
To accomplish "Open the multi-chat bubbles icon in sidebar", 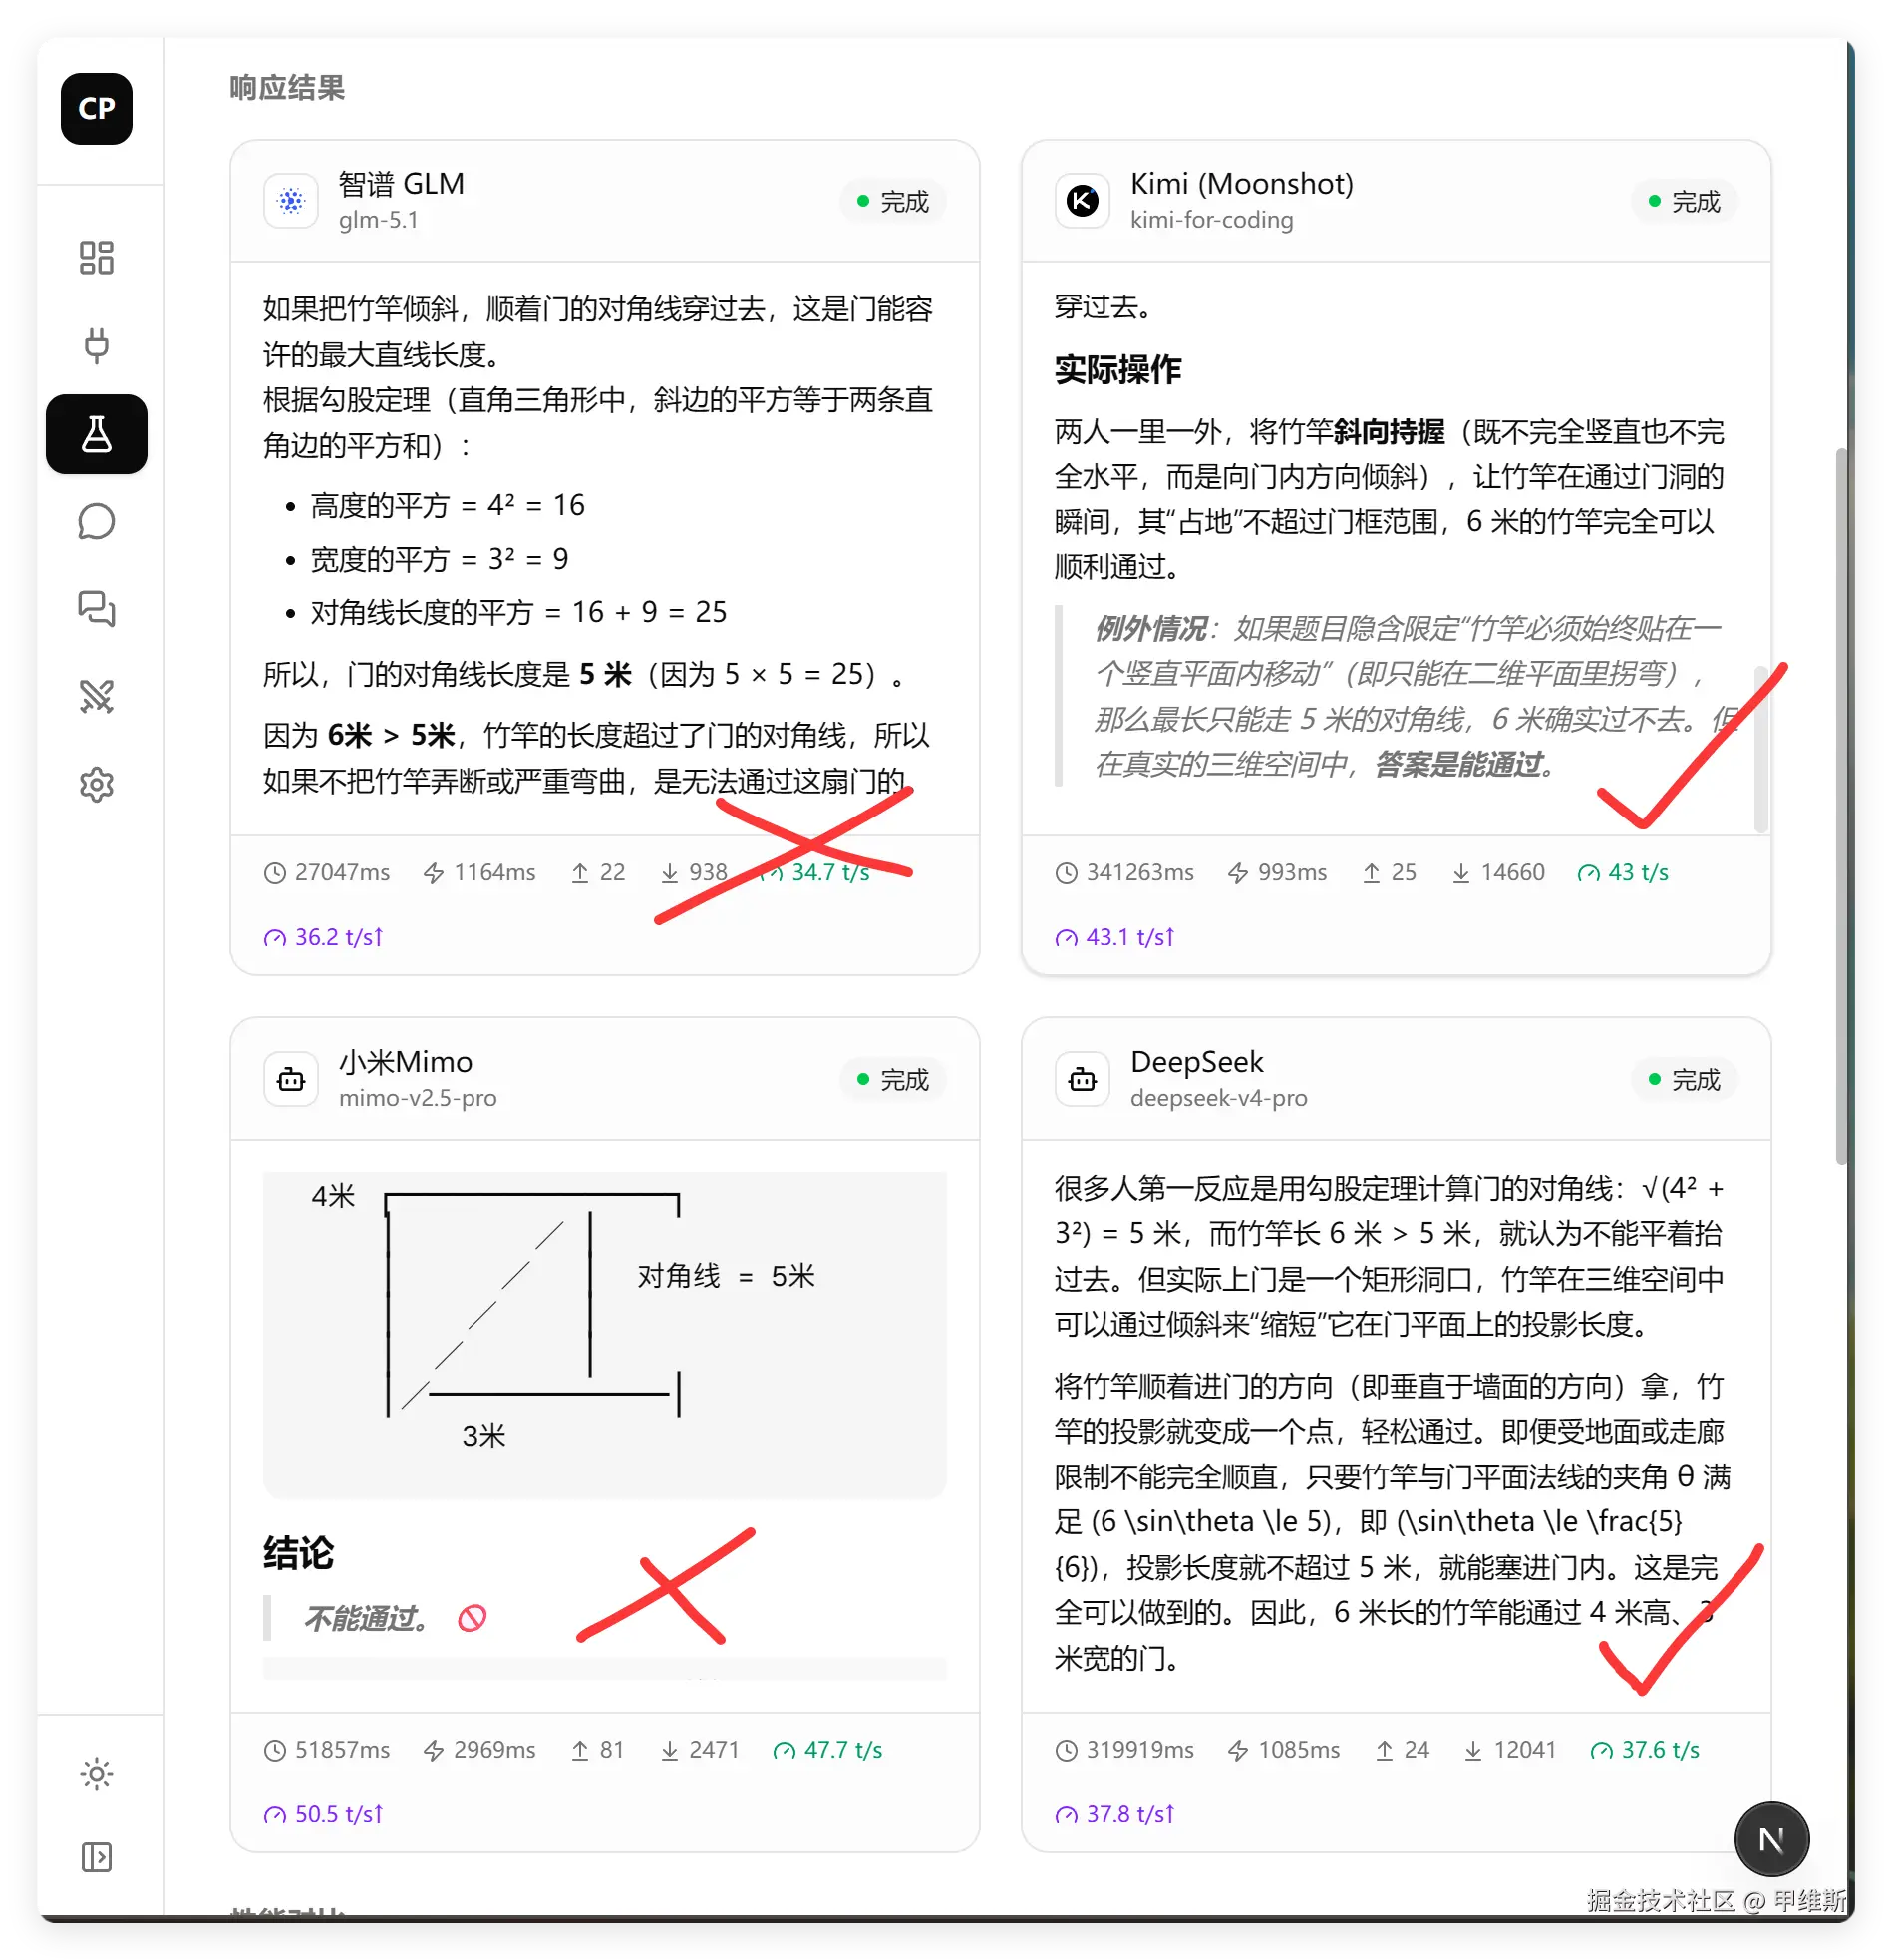I will click(96, 608).
